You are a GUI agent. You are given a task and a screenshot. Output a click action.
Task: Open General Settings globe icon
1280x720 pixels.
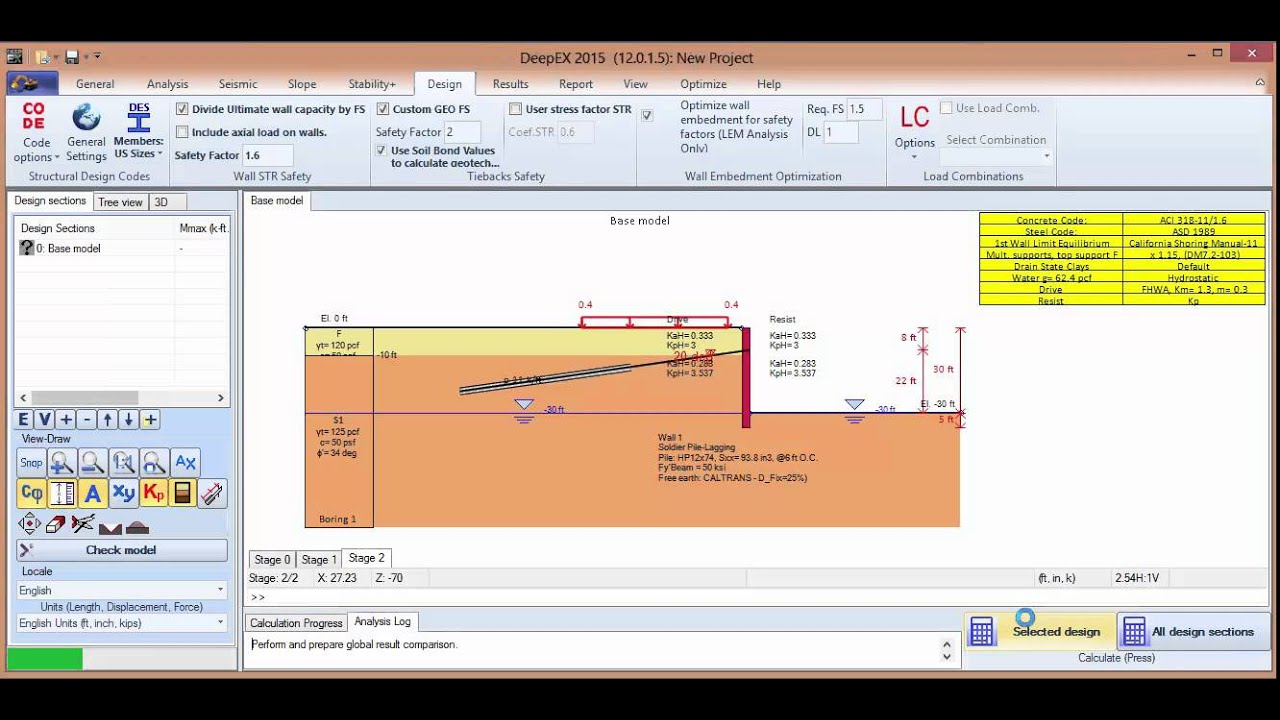[x=87, y=117]
